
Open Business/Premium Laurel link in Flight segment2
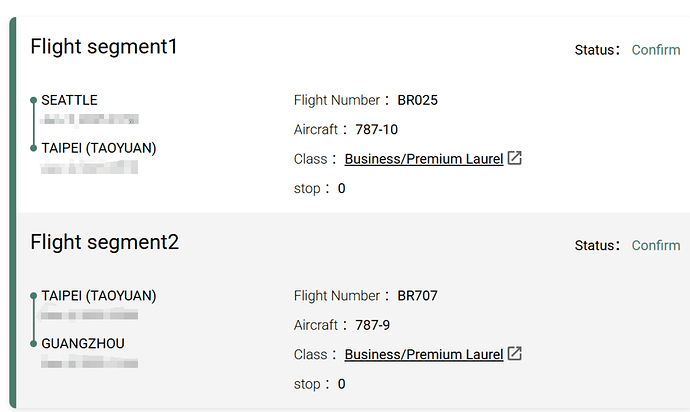click(x=424, y=354)
